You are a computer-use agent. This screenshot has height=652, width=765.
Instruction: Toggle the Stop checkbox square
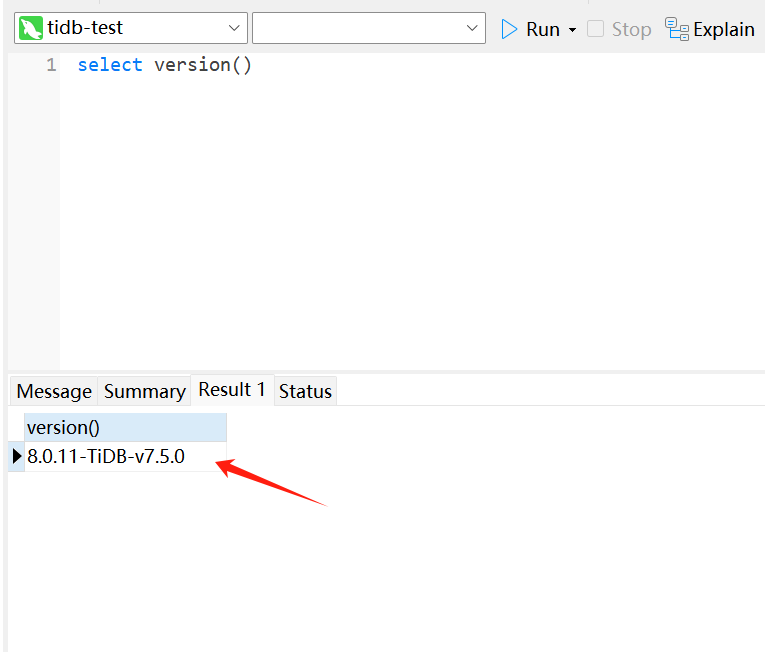(x=595, y=29)
